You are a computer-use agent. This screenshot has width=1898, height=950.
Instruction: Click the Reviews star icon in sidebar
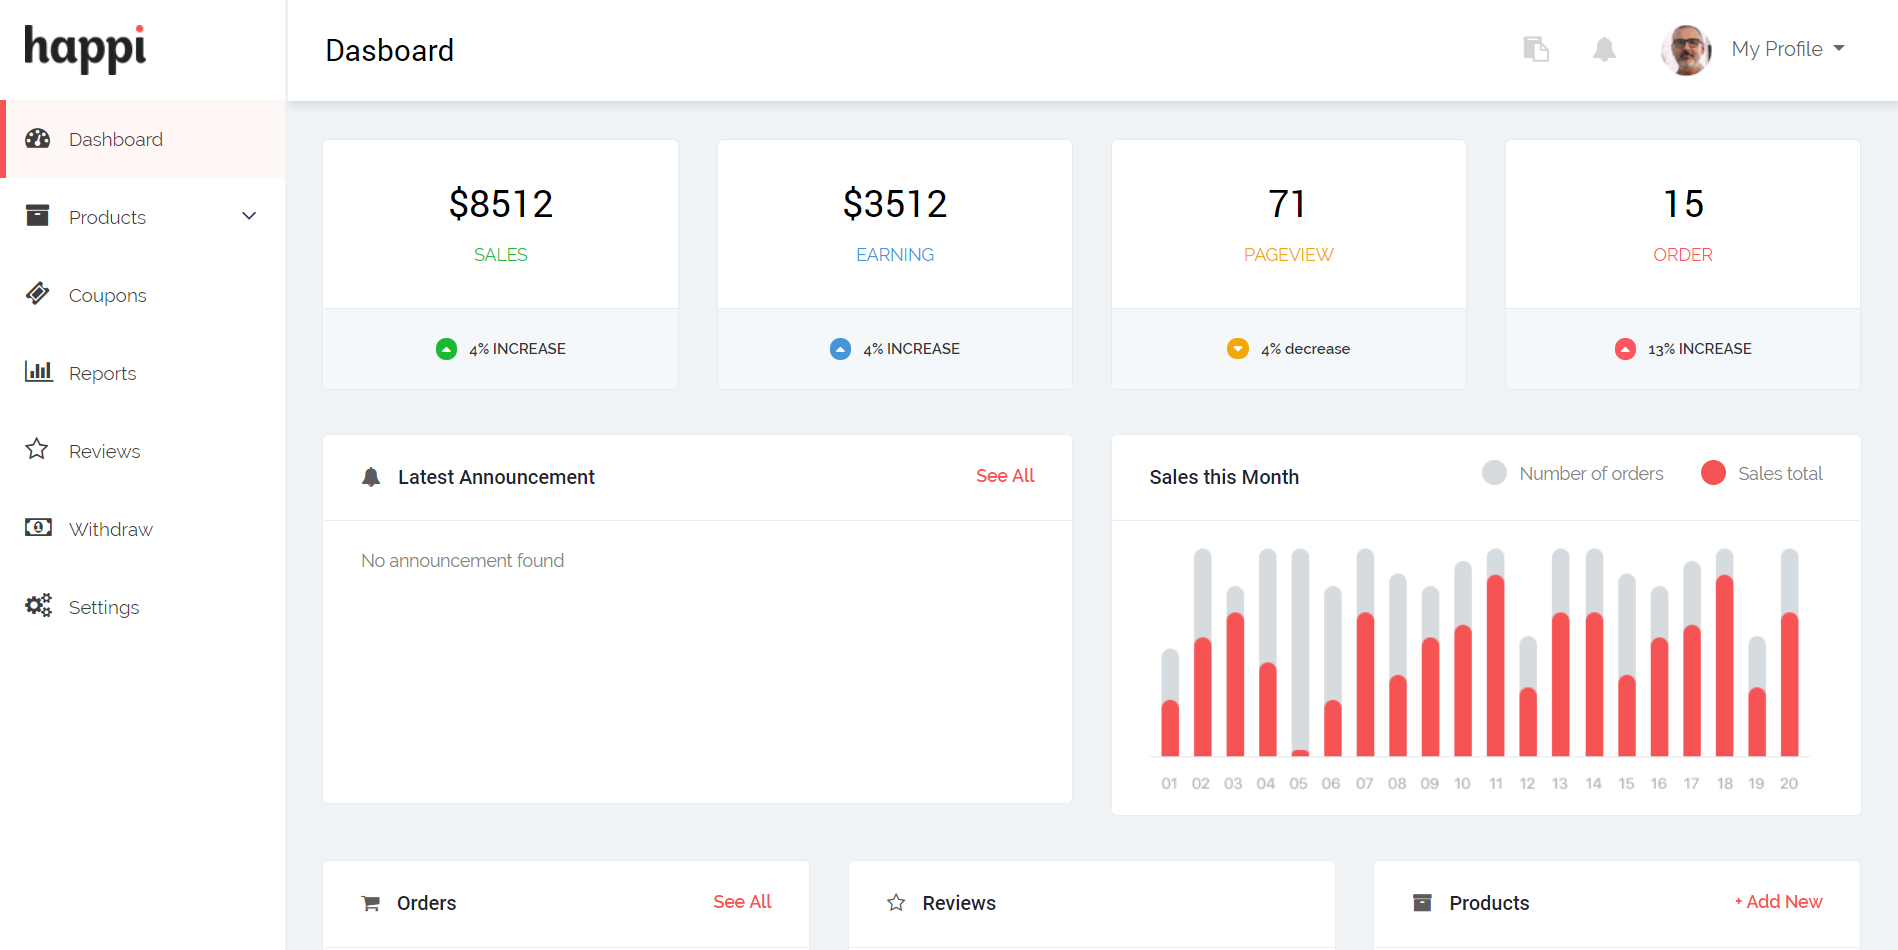coord(37,450)
